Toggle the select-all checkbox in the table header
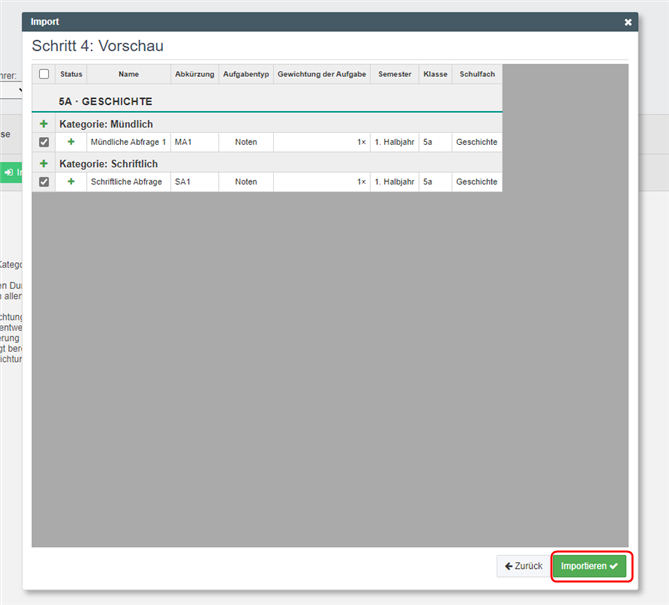 44,74
